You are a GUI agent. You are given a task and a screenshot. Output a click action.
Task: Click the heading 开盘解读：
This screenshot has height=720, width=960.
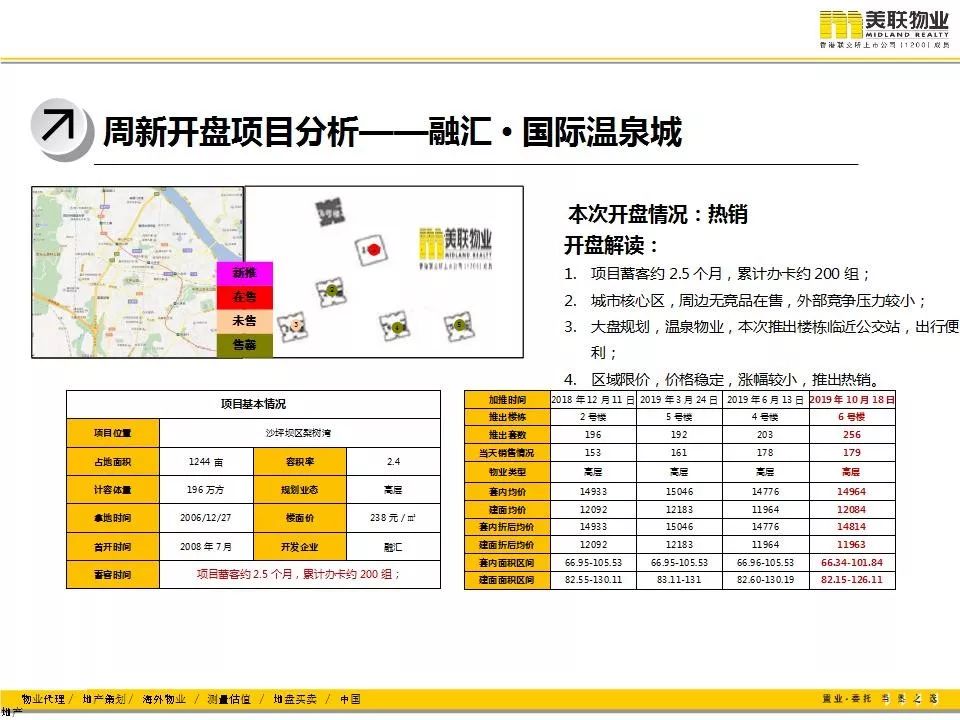point(611,246)
